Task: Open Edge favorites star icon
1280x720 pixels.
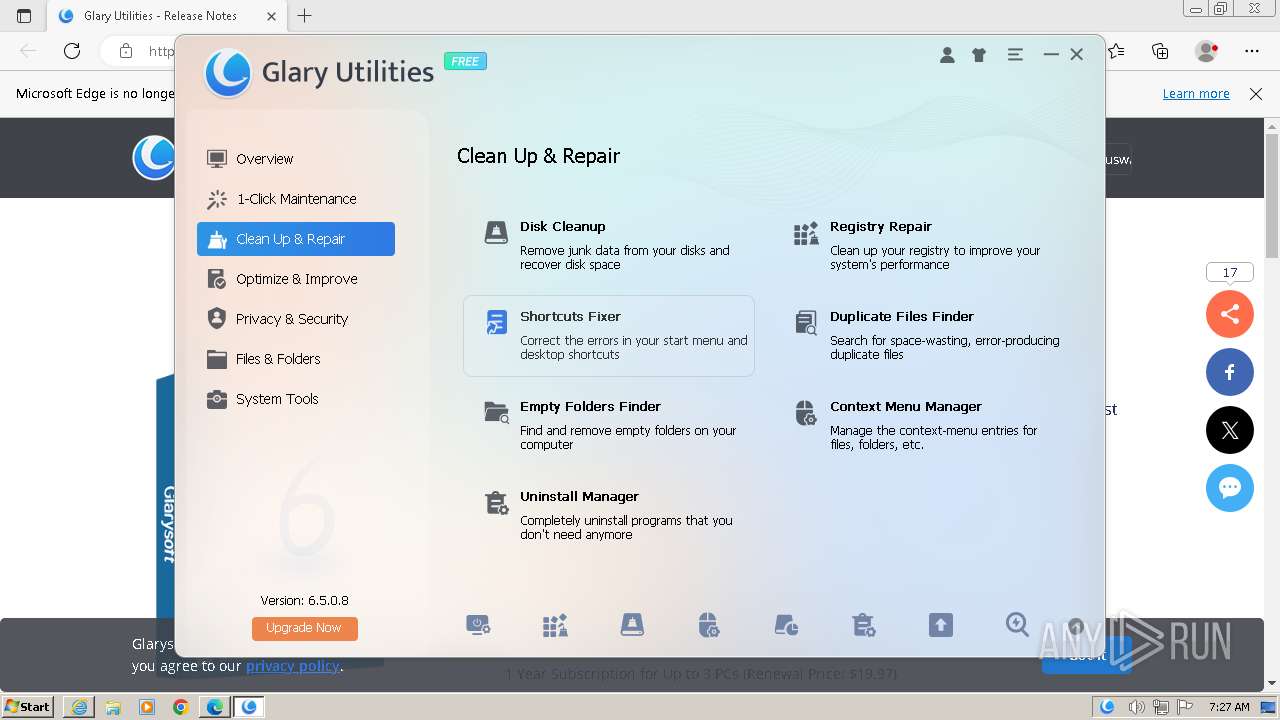Action: pyautogui.click(x=1116, y=51)
